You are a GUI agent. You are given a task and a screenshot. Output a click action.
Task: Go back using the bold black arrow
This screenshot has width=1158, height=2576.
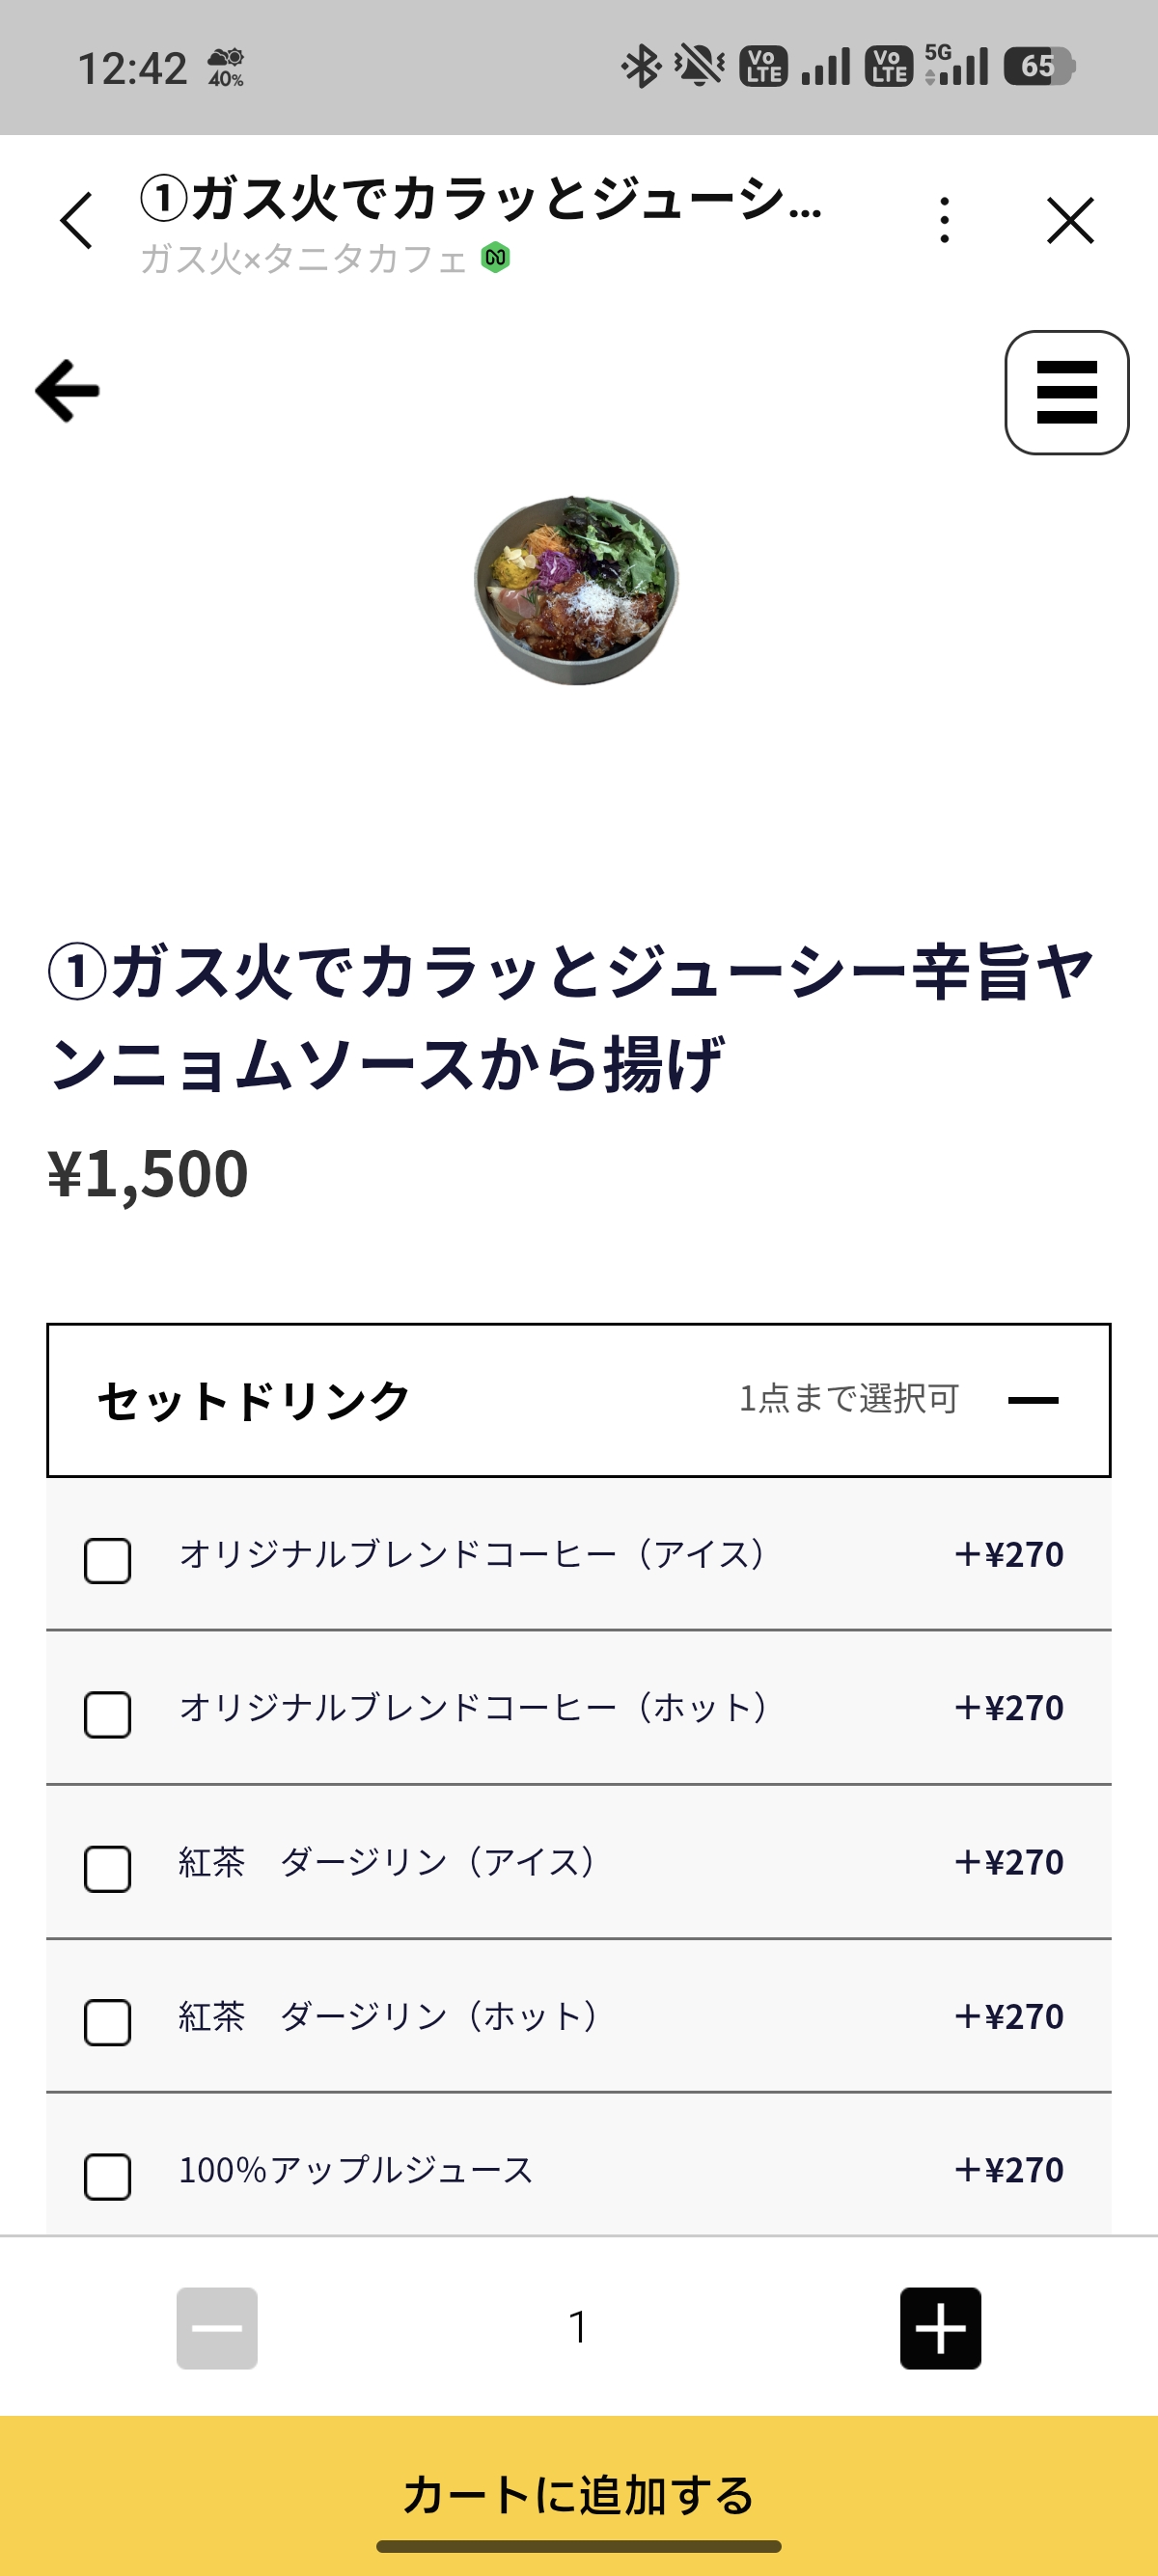click(x=68, y=391)
